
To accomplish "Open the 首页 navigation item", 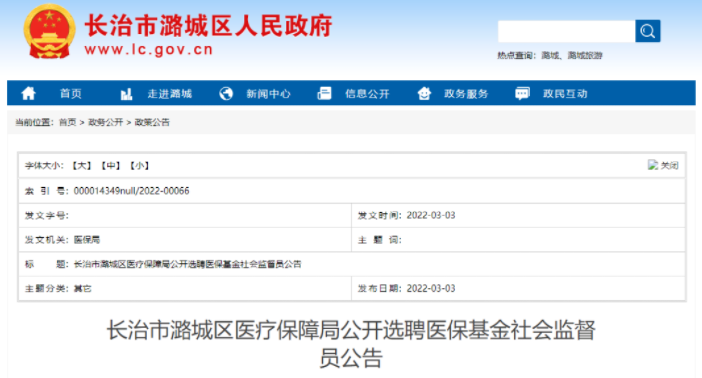I will click(x=71, y=94).
